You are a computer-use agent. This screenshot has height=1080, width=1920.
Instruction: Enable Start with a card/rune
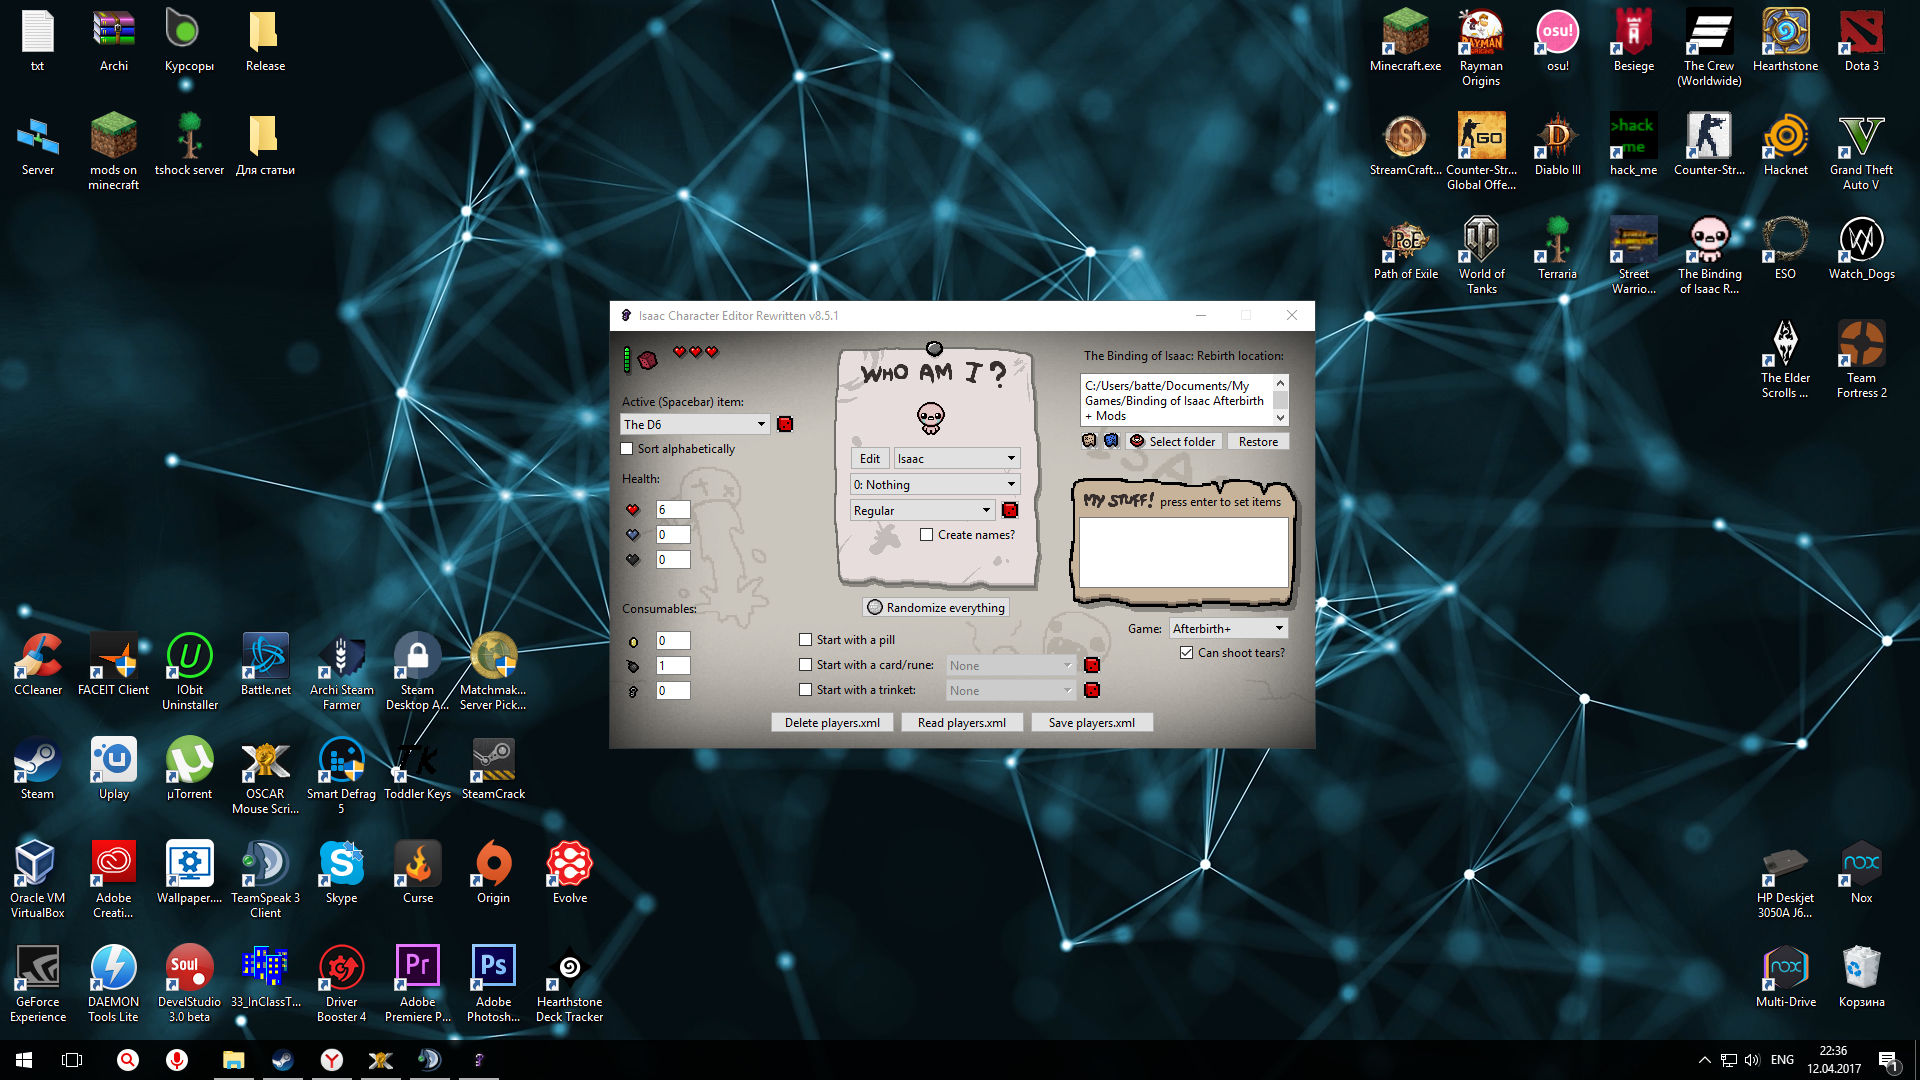pyautogui.click(x=805, y=665)
